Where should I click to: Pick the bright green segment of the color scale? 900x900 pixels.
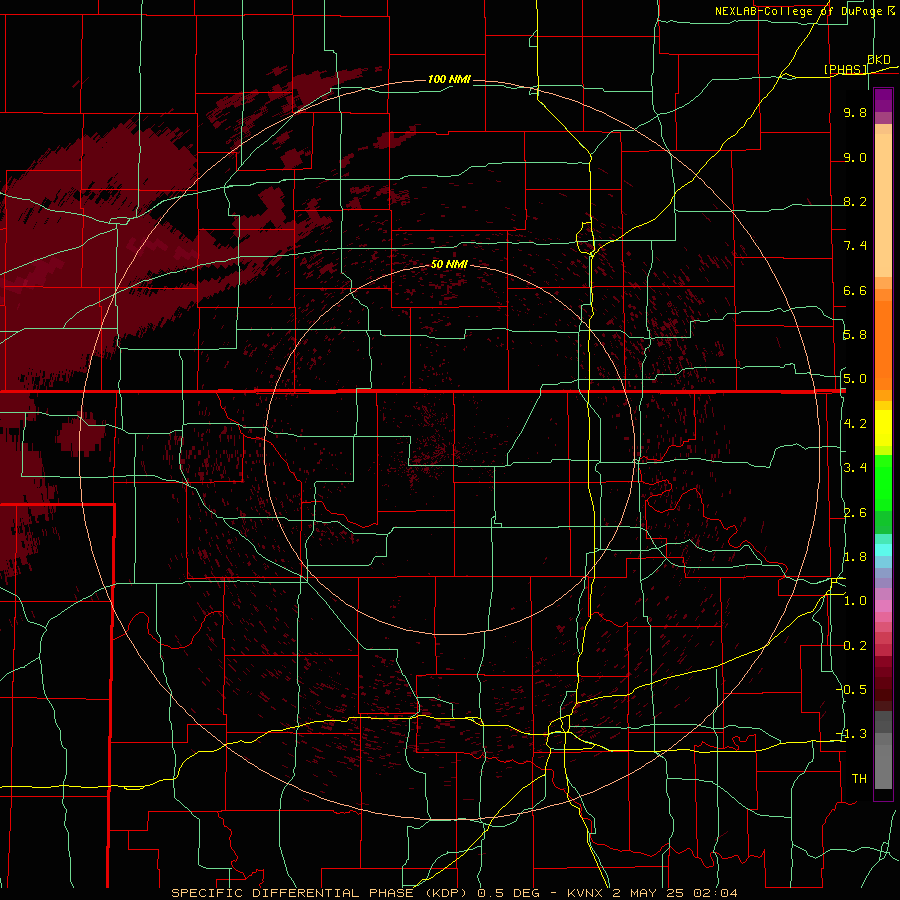coord(883,483)
